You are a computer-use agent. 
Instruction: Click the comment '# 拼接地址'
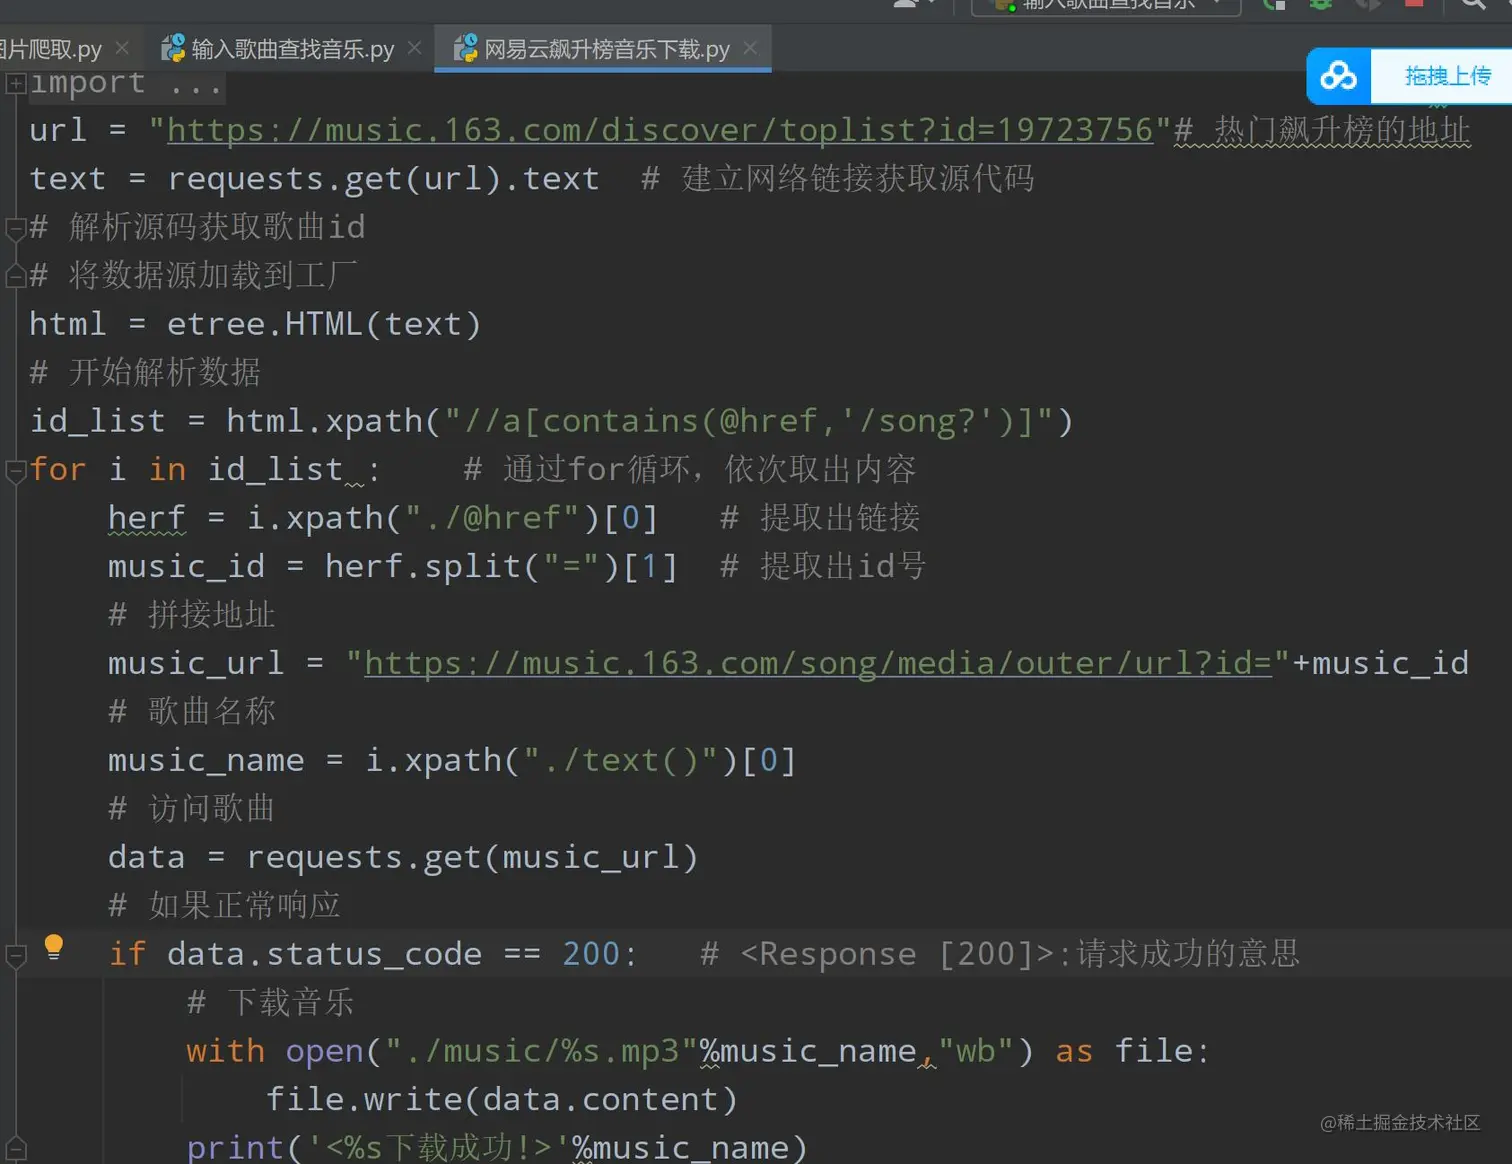click(192, 615)
